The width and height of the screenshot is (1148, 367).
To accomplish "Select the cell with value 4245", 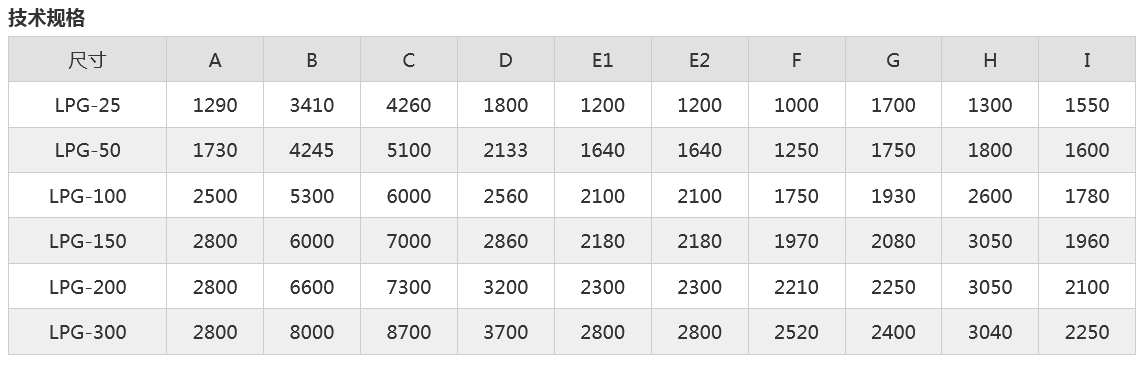I will 312,150.
